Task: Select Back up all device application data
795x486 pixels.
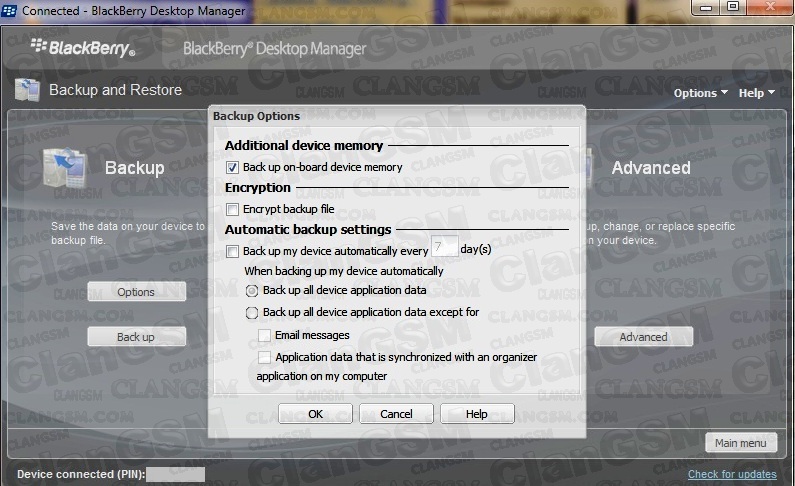Action: pyautogui.click(x=252, y=291)
